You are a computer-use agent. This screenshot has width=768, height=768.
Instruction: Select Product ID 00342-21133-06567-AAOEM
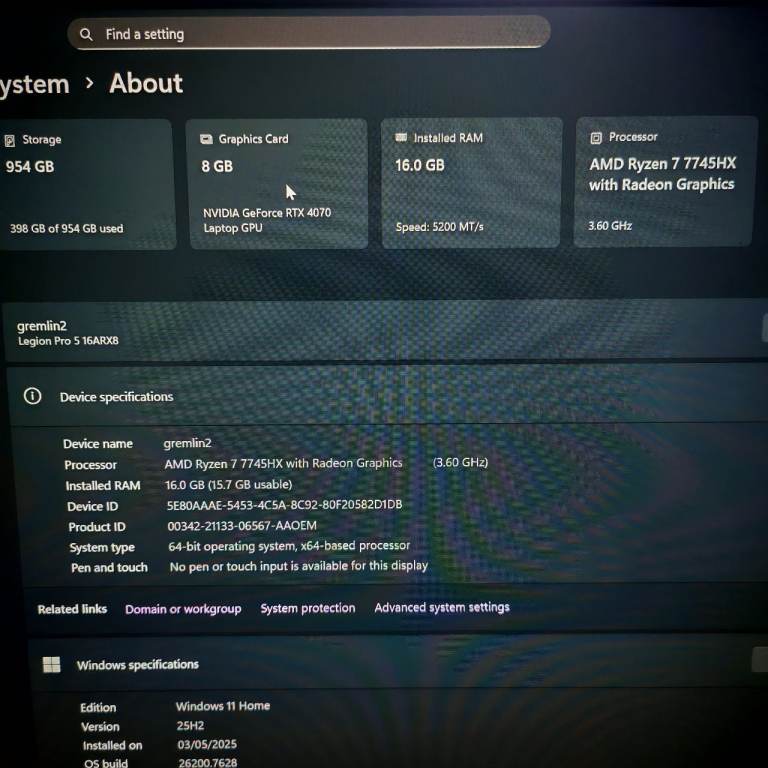point(242,526)
